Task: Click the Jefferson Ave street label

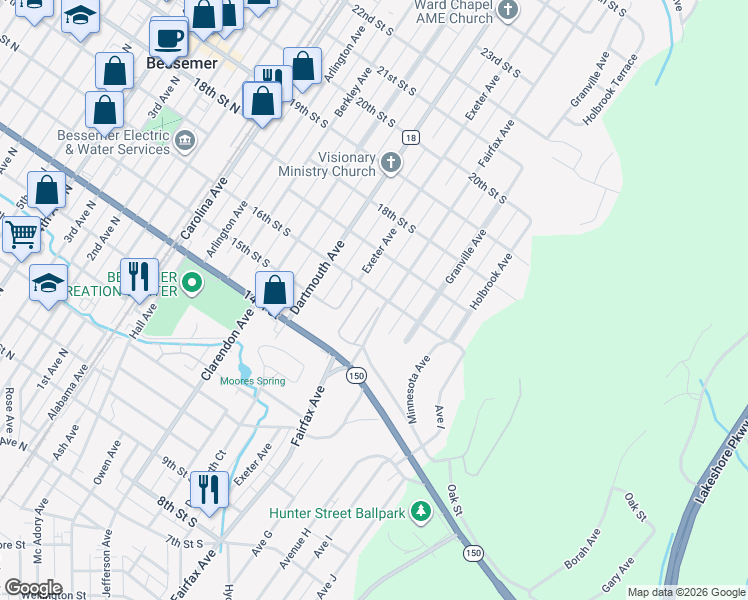Action: click(107, 563)
